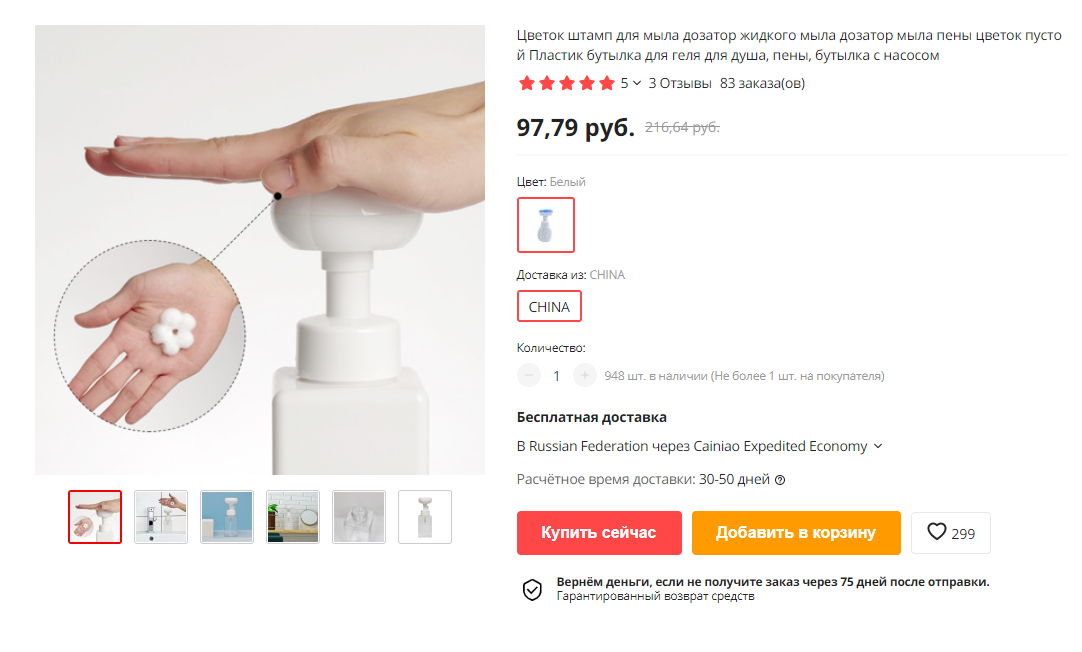The height and width of the screenshot is (652, 1082).
Task: Select the sixth thumbnail with white bottle
Action: tap(425, 517)
